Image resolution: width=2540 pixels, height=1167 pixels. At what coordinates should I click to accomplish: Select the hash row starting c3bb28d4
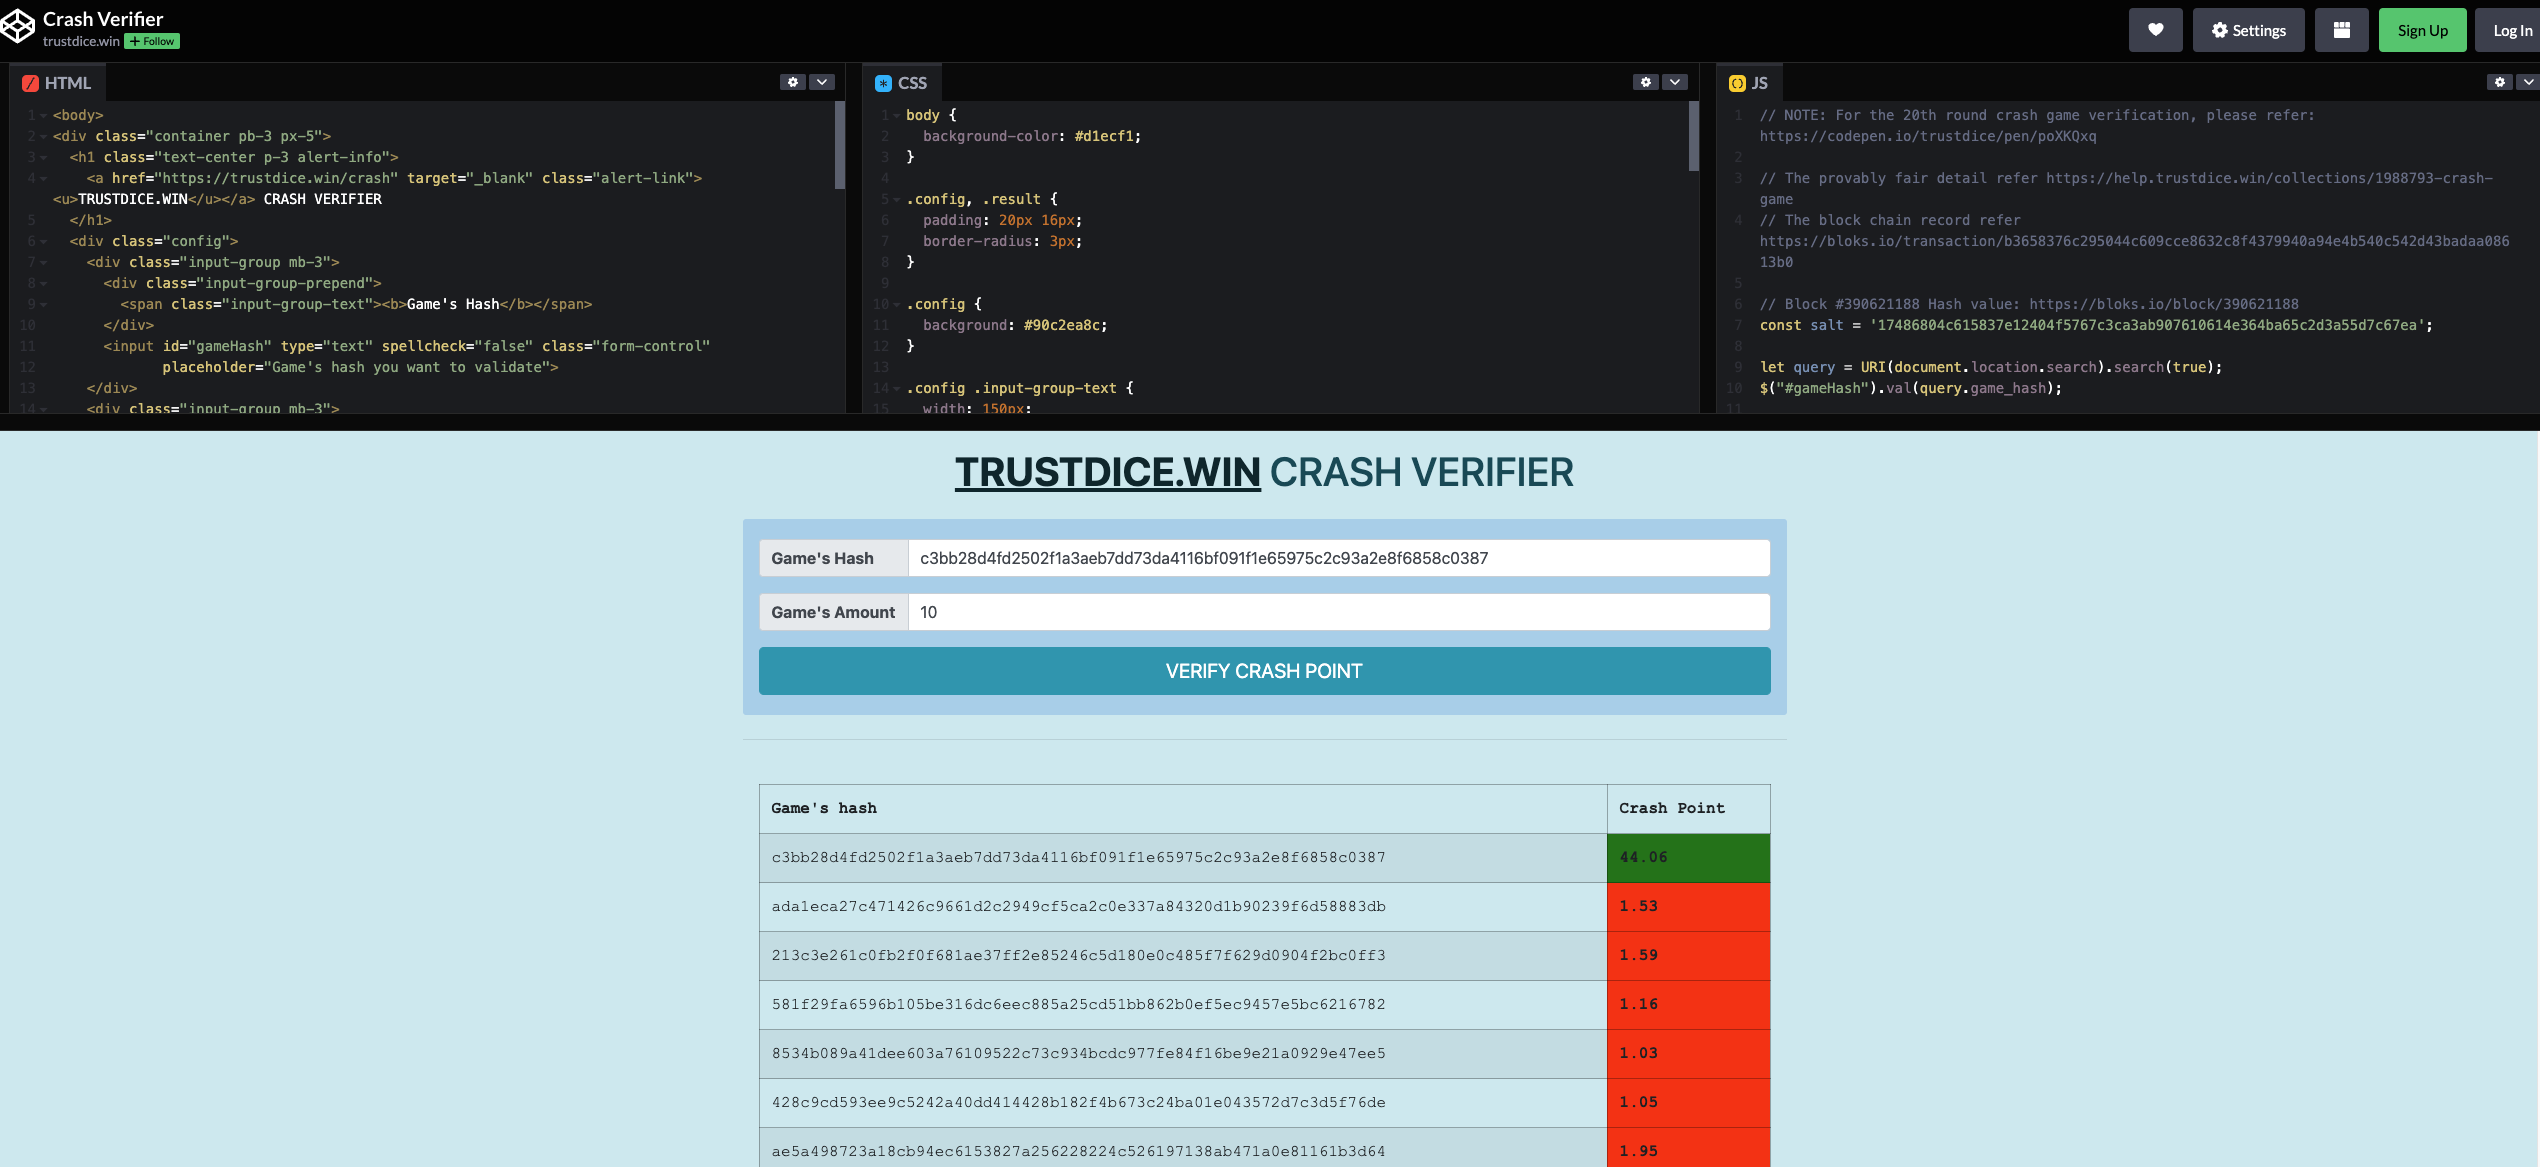click(x=1183, y=858)
